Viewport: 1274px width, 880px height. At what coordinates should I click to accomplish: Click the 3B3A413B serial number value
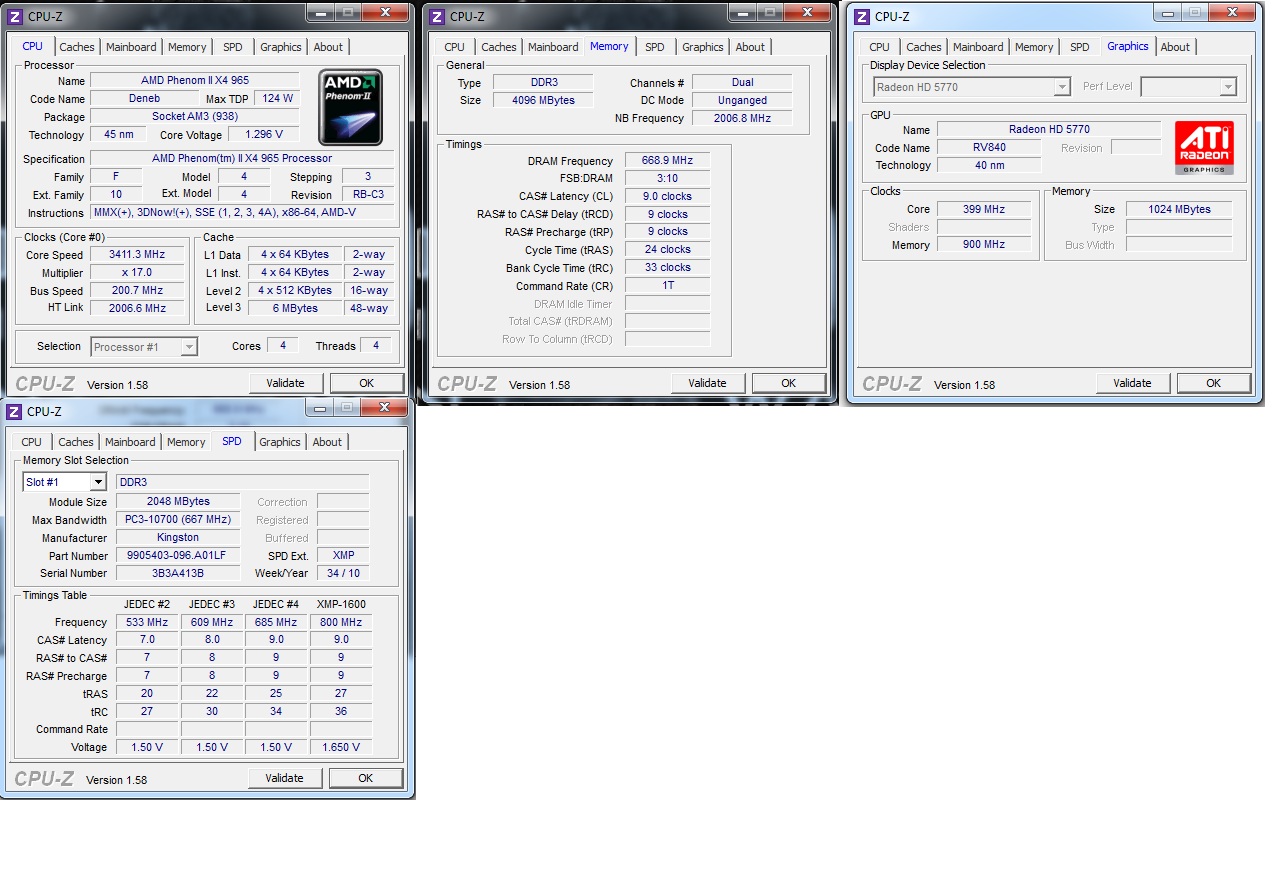pyautogui.click(x=178, y=573)
